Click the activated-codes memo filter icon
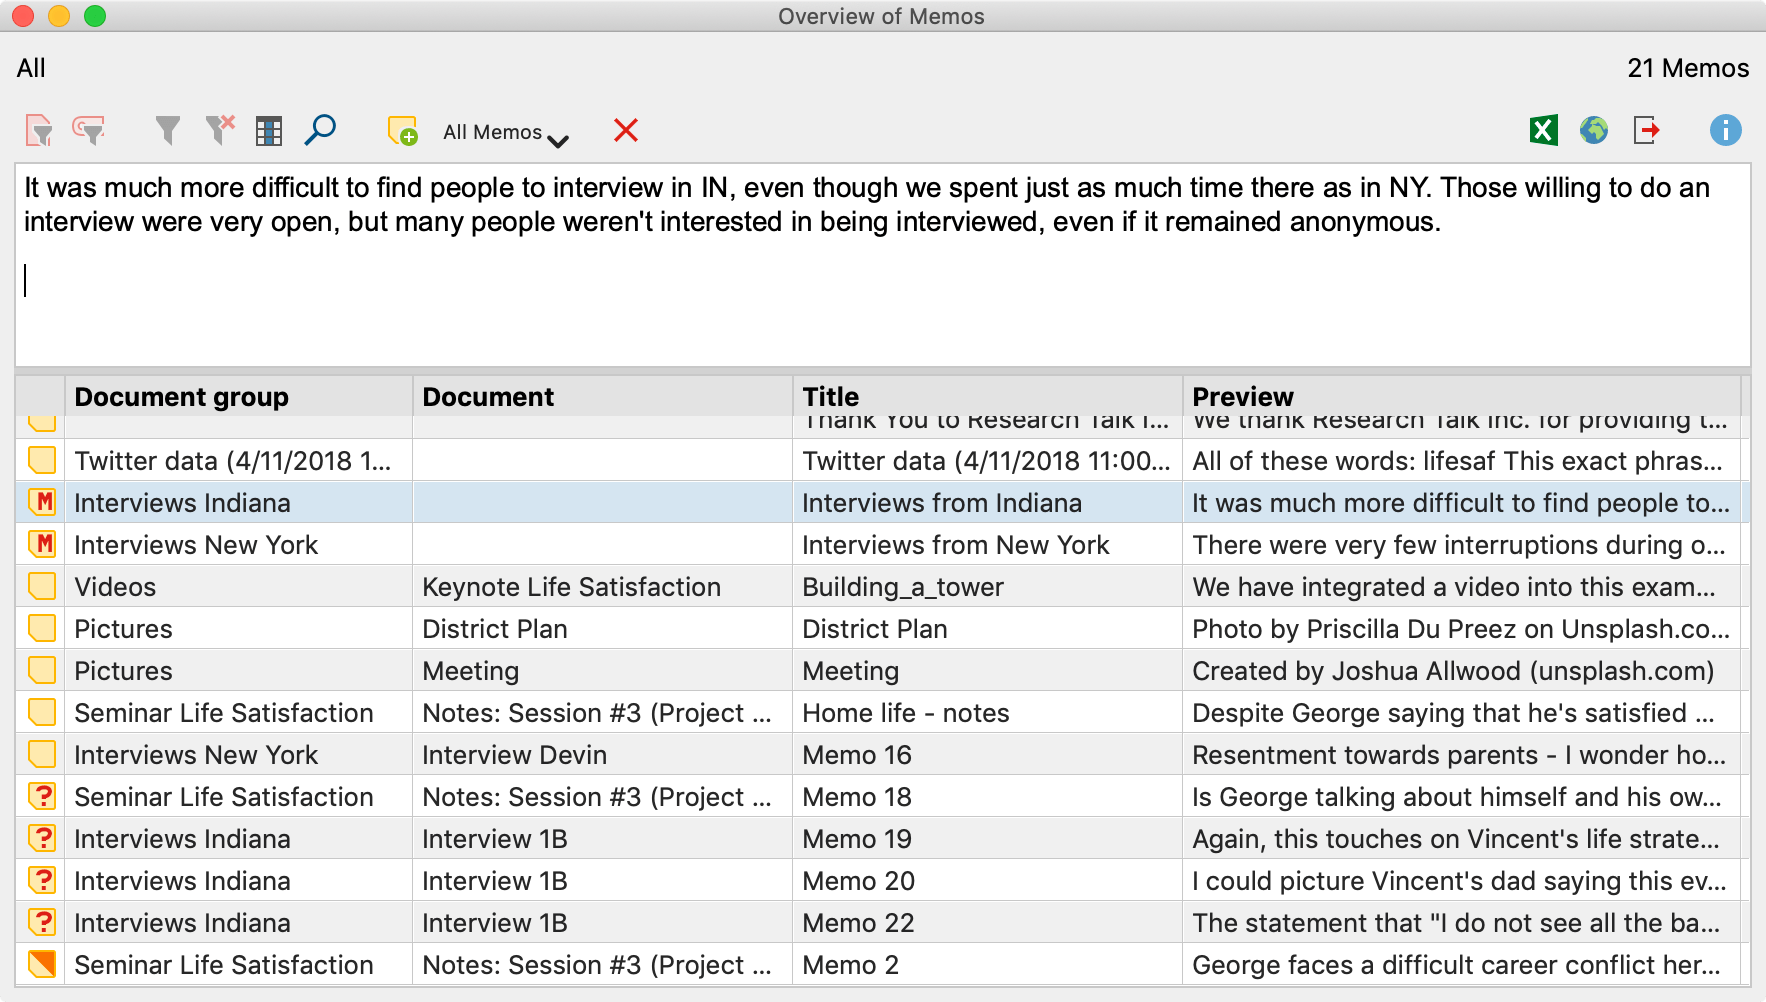Viewport: 1766px width, 1002px height. 89,131
